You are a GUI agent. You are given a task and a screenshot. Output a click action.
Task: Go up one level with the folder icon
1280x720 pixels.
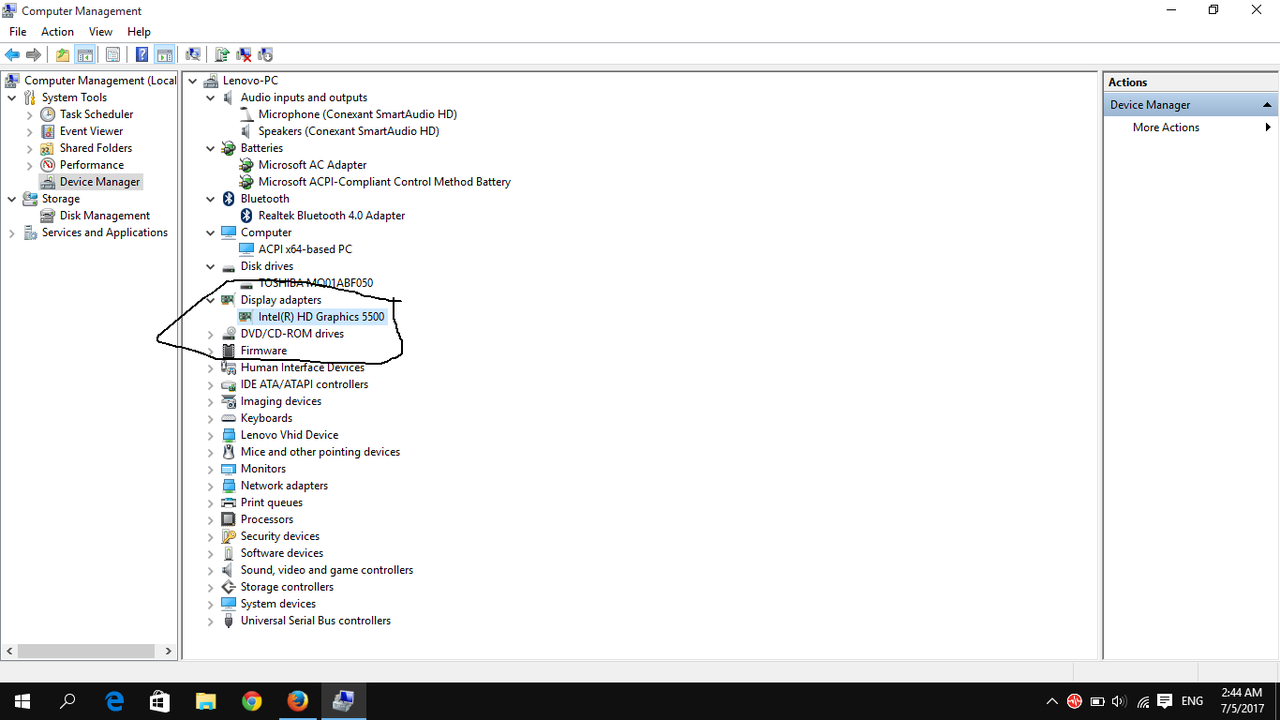[62, 55]
